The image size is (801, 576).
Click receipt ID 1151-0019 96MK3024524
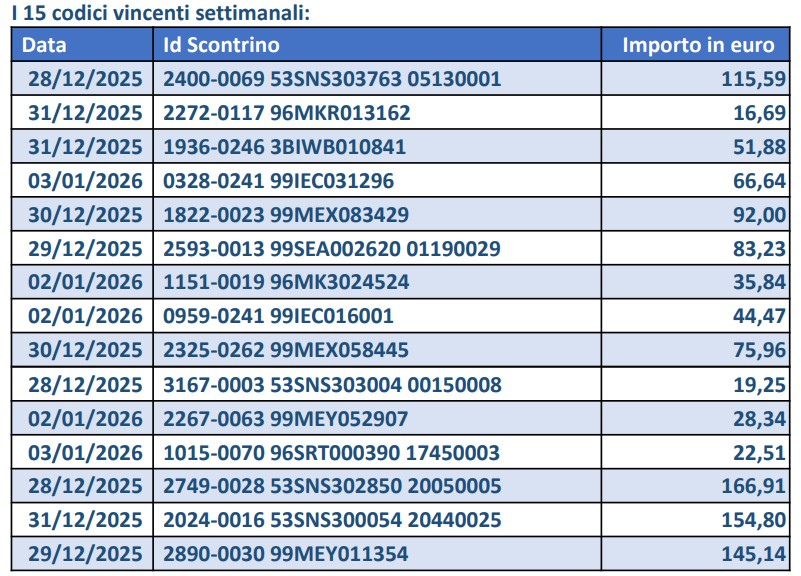[x=286, y=282]
